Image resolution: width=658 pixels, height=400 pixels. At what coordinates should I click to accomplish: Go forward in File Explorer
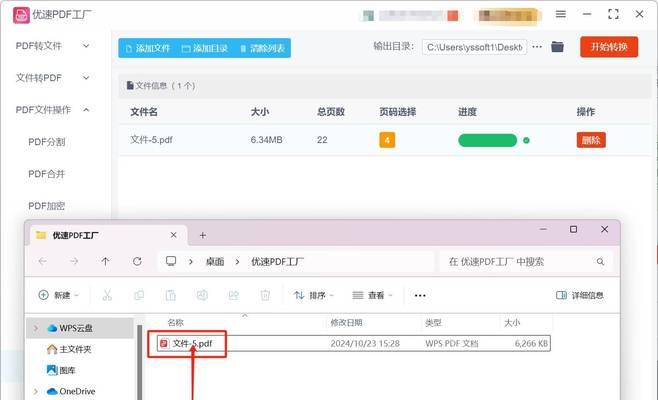pyautogui.click(x=74, y=261)
